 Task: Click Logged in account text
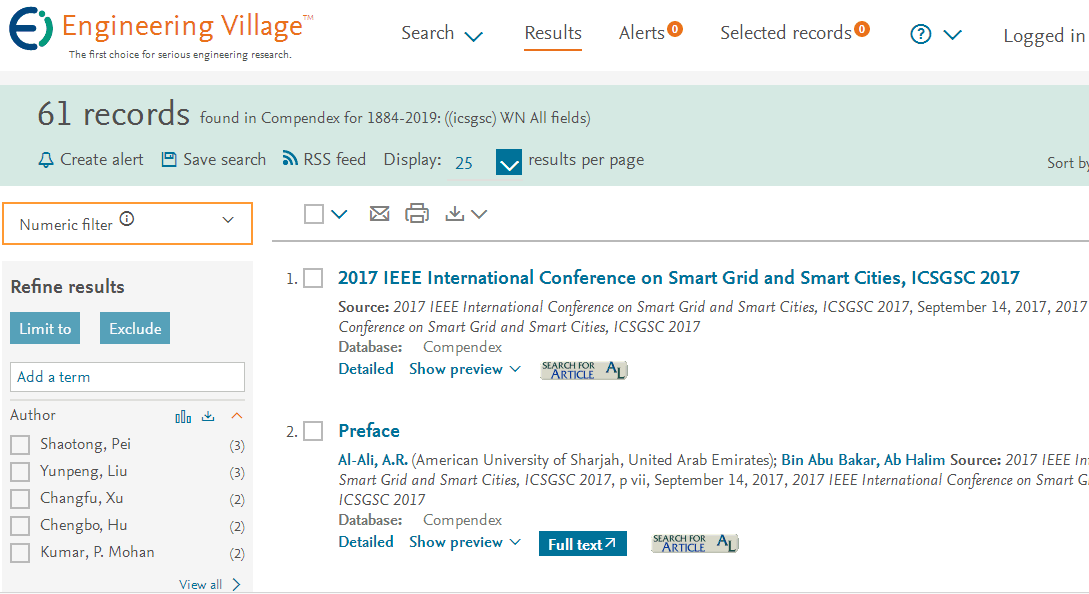(1044, 35)
